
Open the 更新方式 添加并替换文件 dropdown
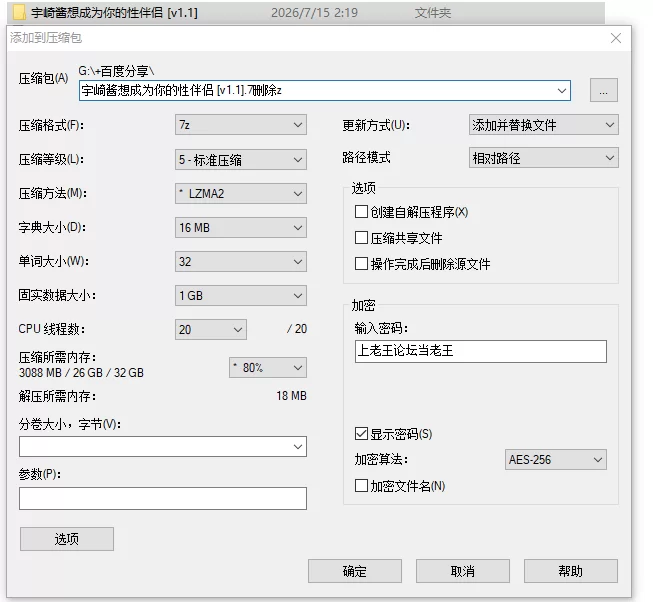click(x=543, y=124)
